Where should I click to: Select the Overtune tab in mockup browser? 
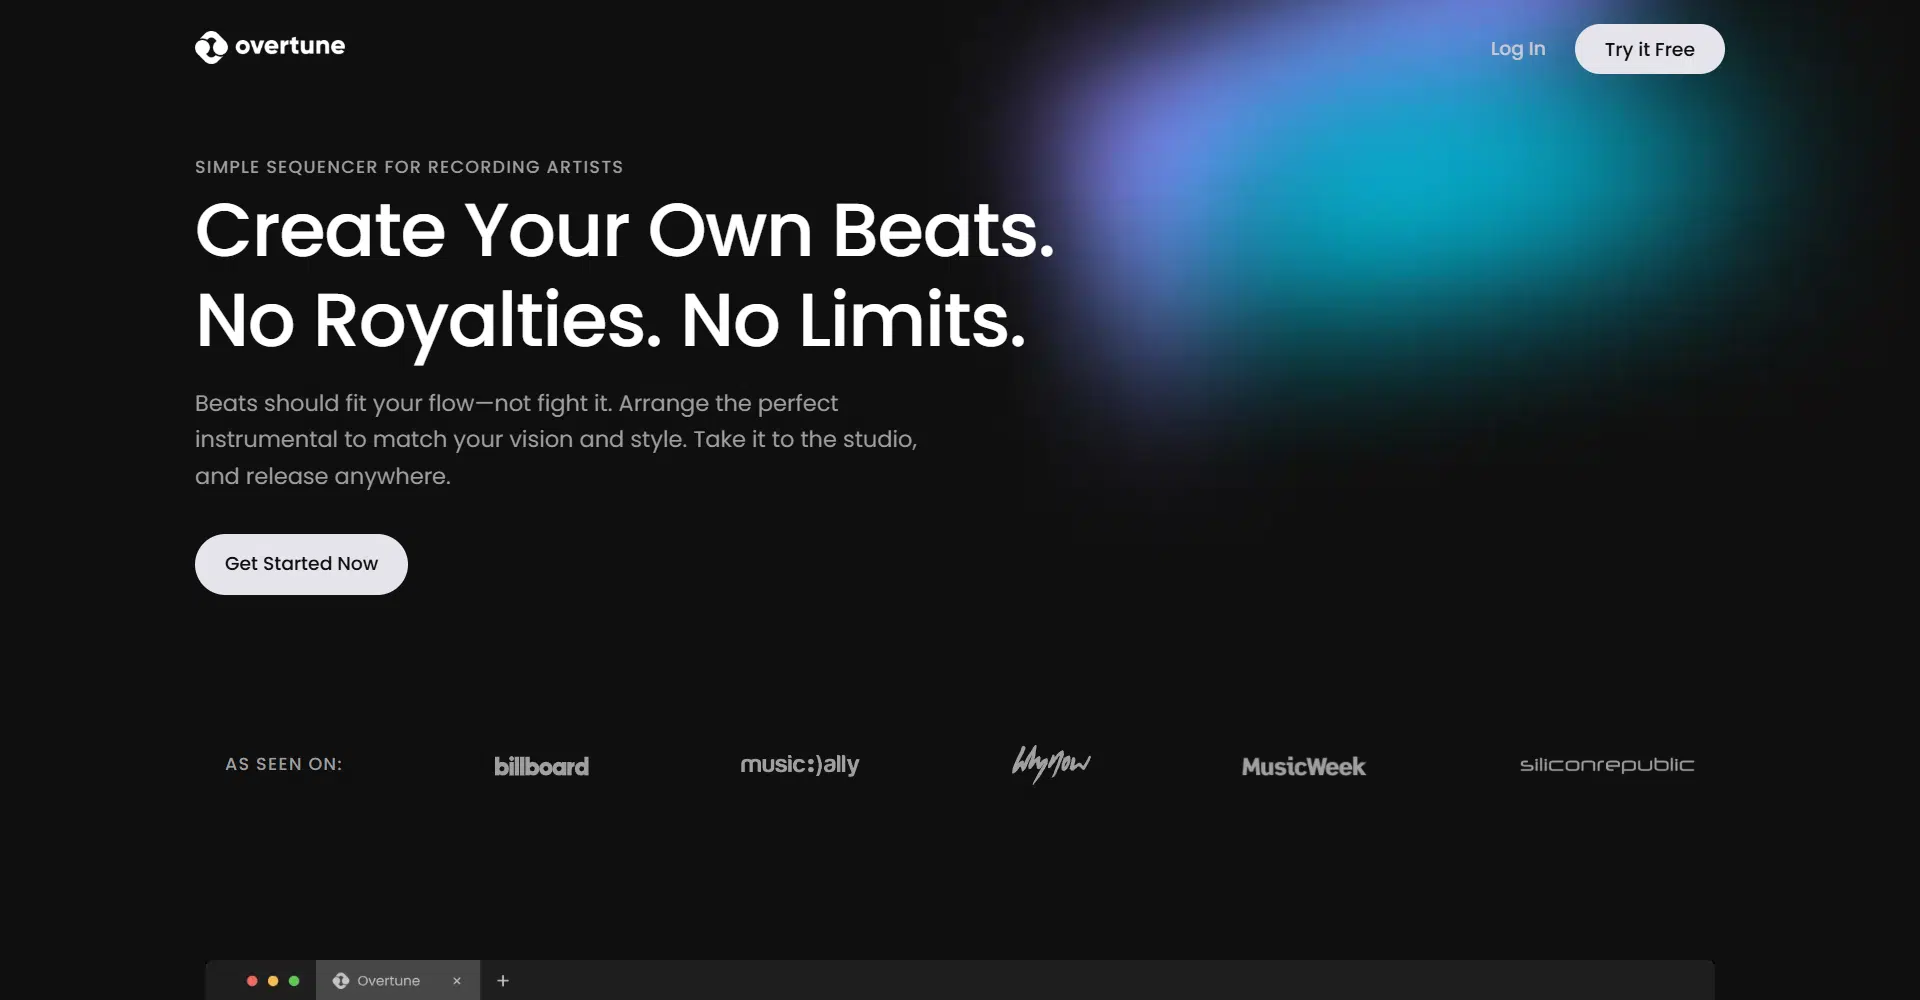389,981
